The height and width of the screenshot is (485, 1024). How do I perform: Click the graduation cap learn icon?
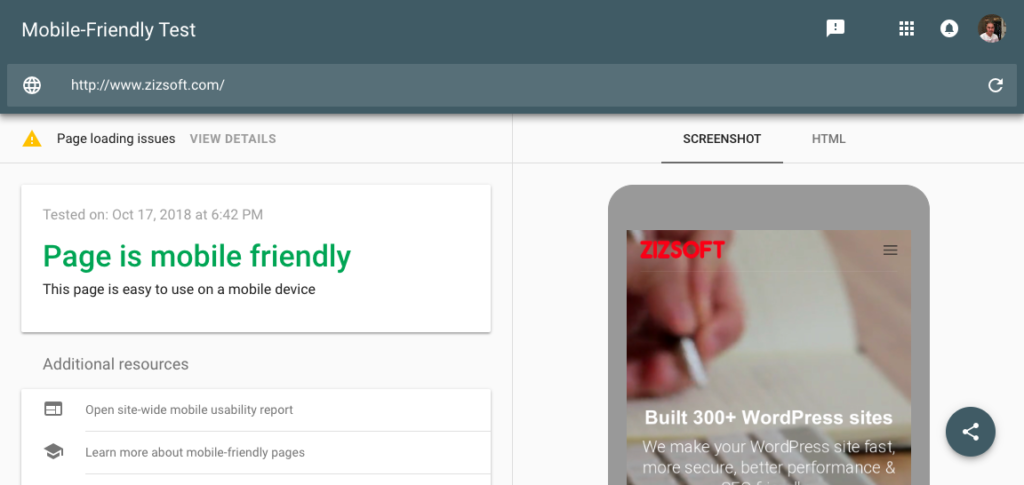[53, 452]
